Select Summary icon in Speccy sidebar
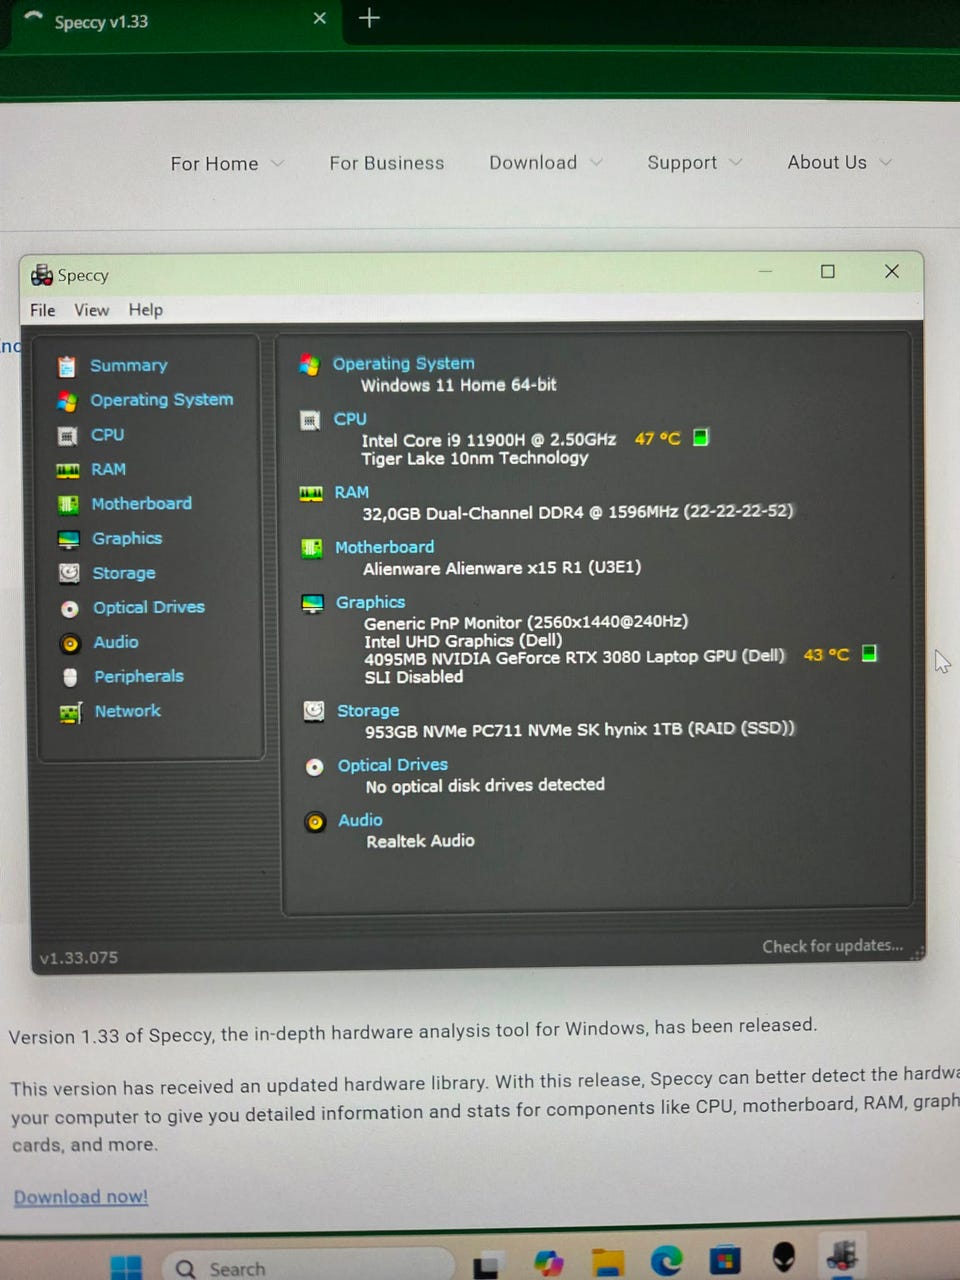The image size is (960, 1280). [67, 367]
